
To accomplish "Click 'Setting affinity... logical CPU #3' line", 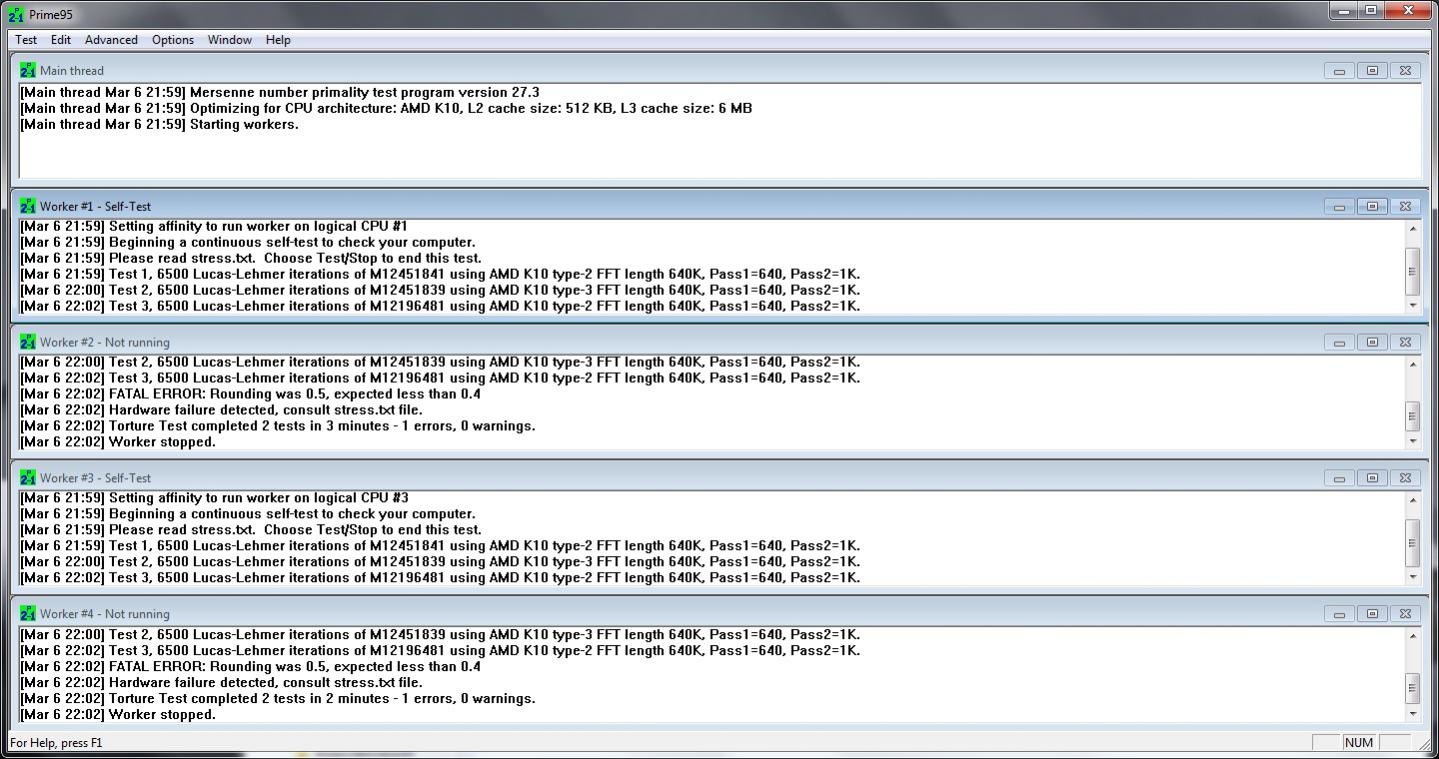I will (x=214, y=498).
